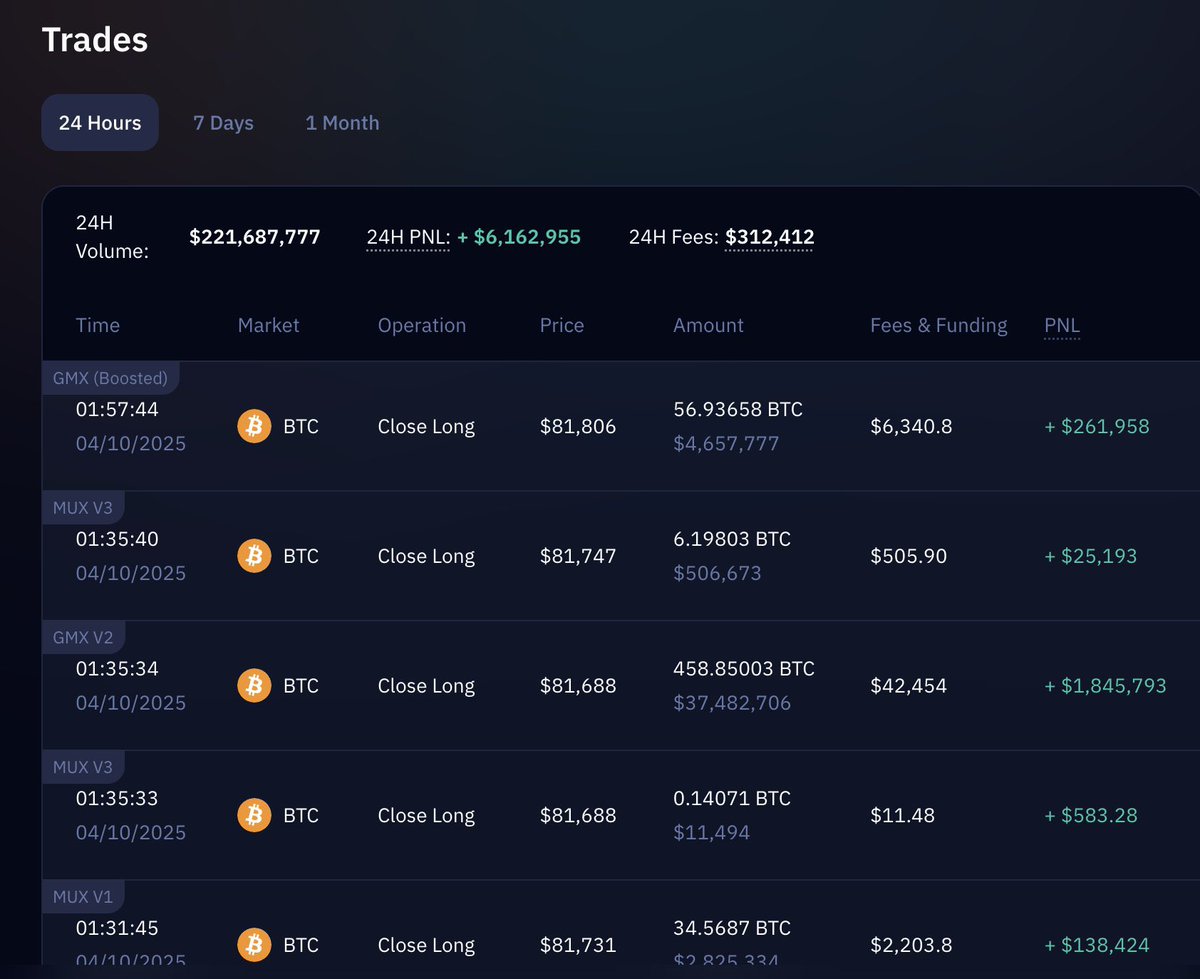1200x979 pixels.
Task: Click the $81,806 price in first row
Action: 578,427
